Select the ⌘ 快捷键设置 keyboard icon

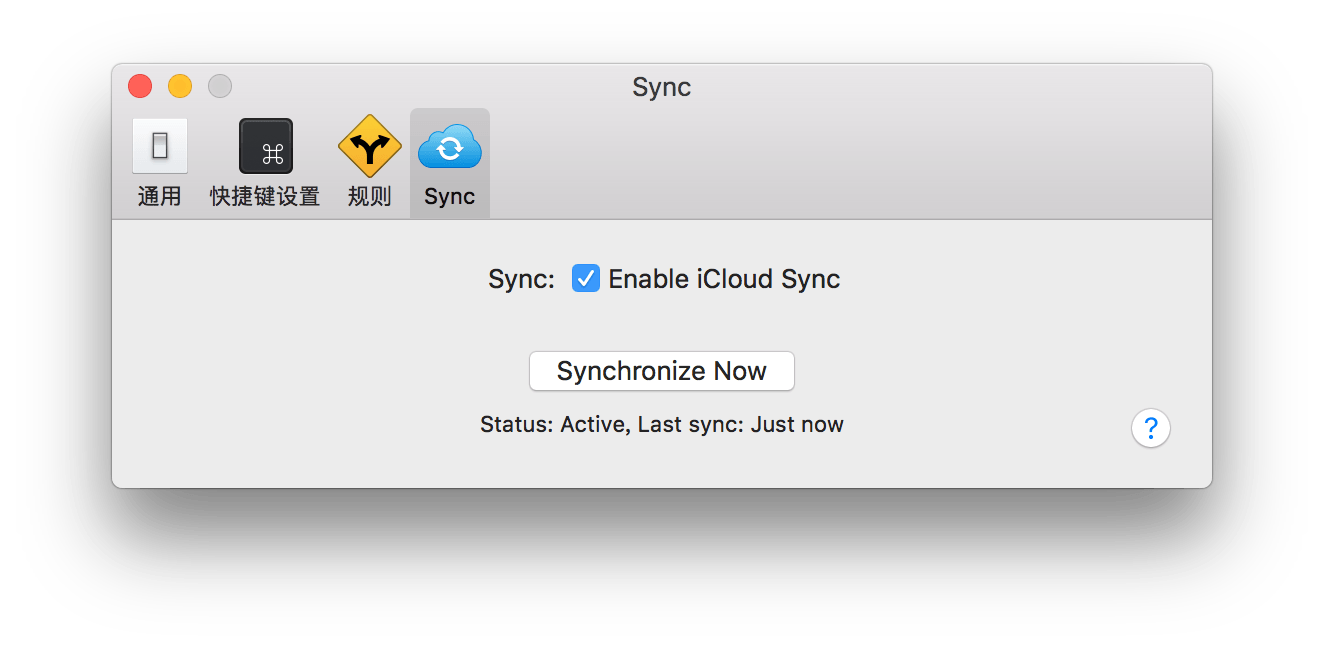pyautogui.click(x=265, y=146)
